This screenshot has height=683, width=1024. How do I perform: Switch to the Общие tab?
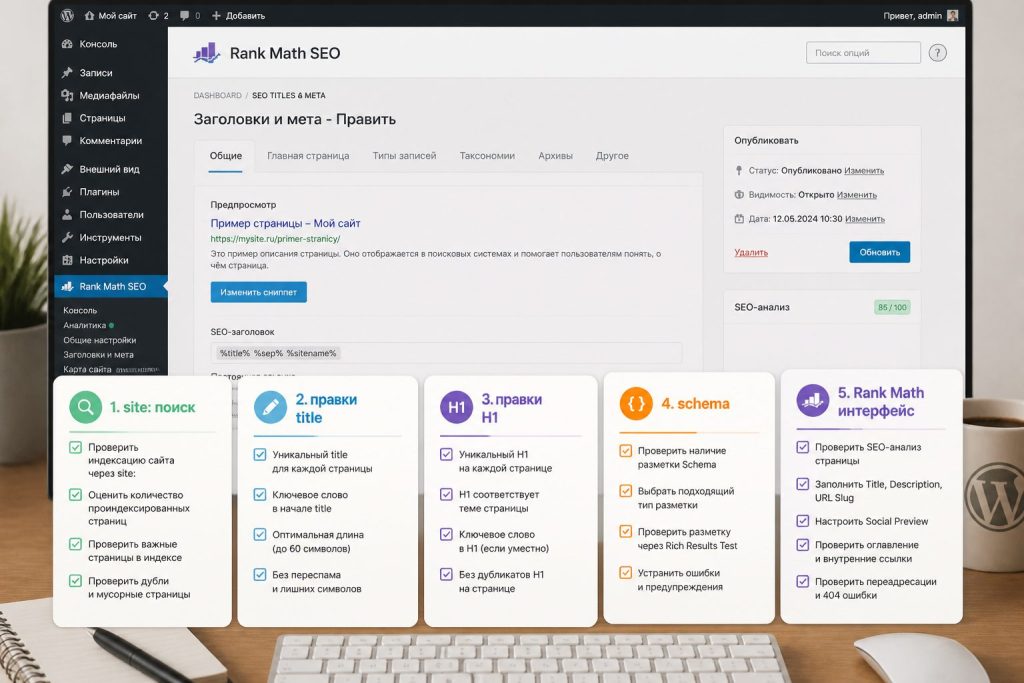pos(225,156)
